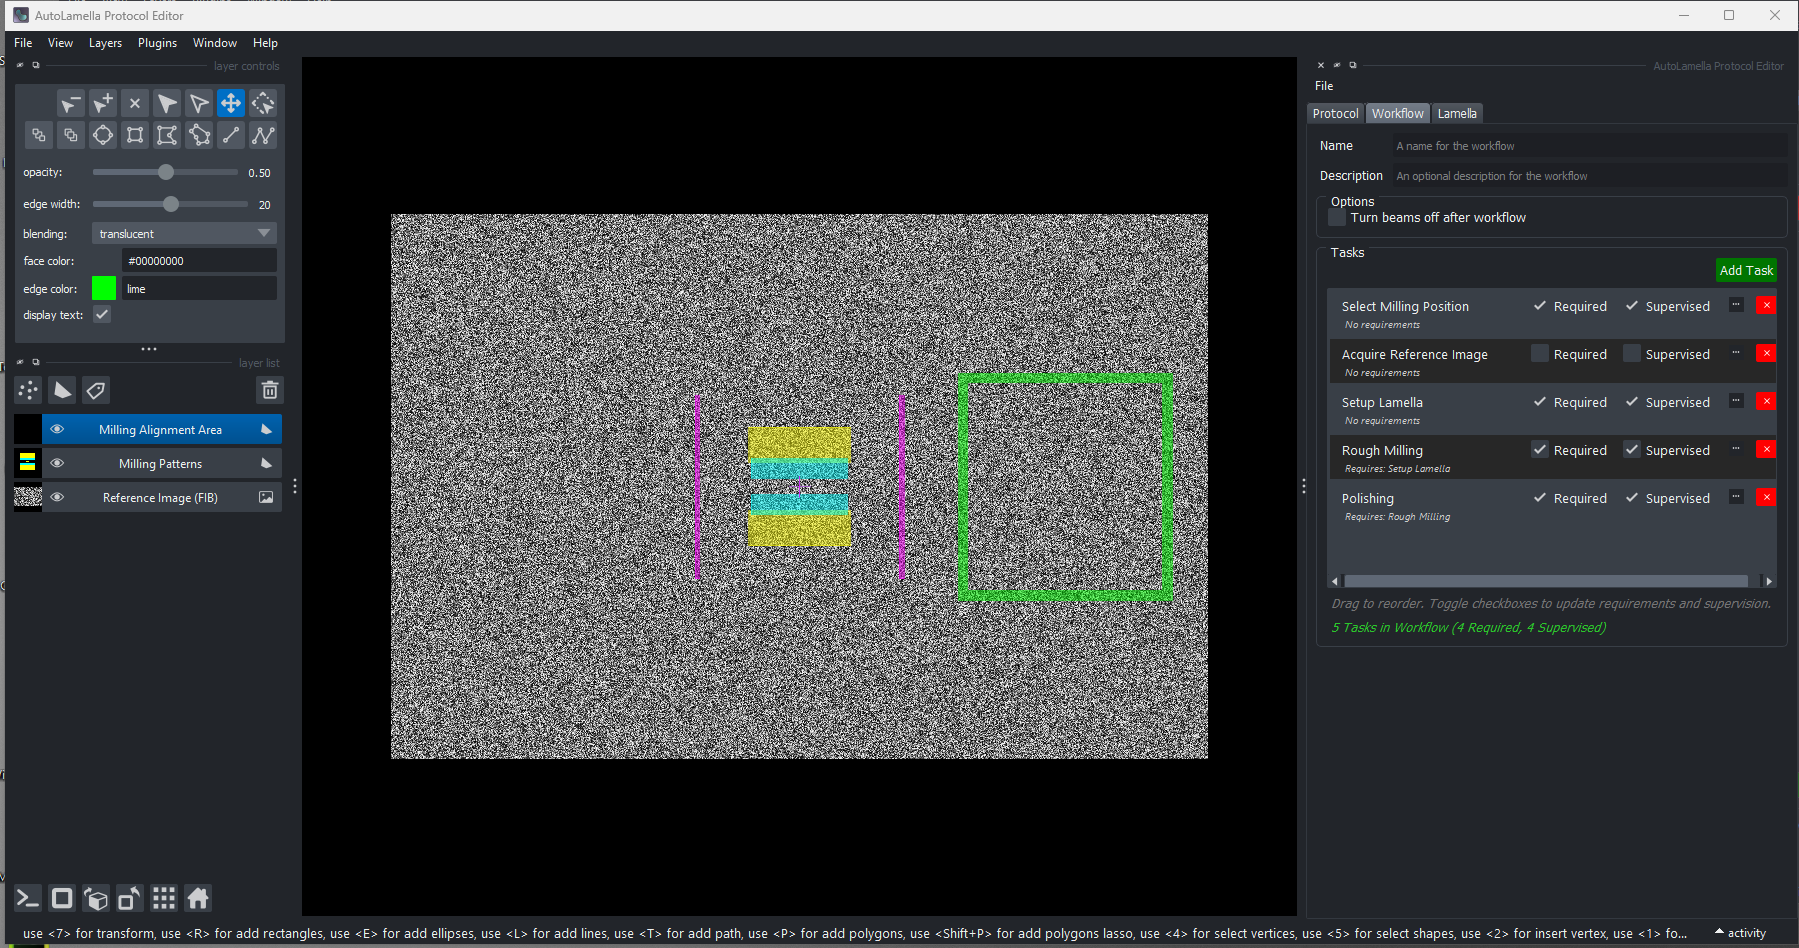The image size is (1799, 948).
Task: Open the napari console
Action: 27,898
